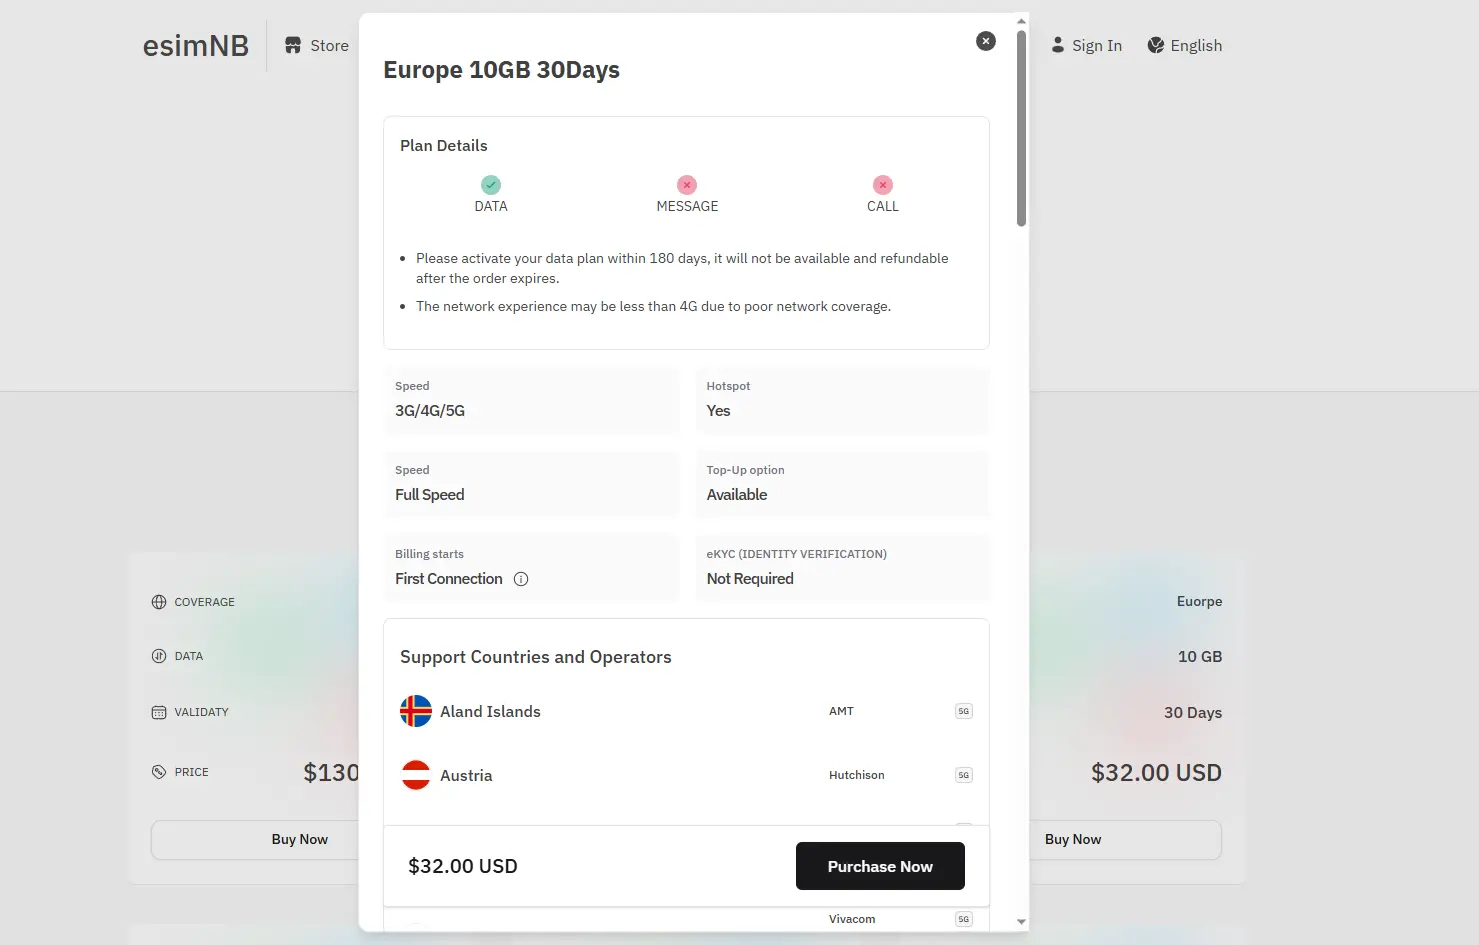Click the scroll-down arrow on the modal scrollbar
Screen dimensions: 1479x945
pyautogui.click(x=1021, y=920)
